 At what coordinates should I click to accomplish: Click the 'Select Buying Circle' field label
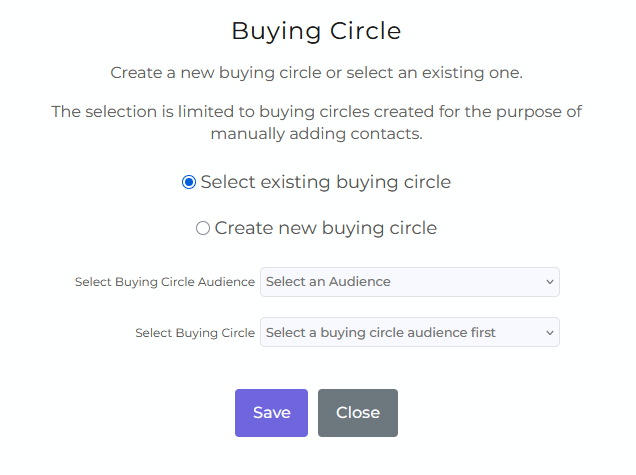coord(195,333)
